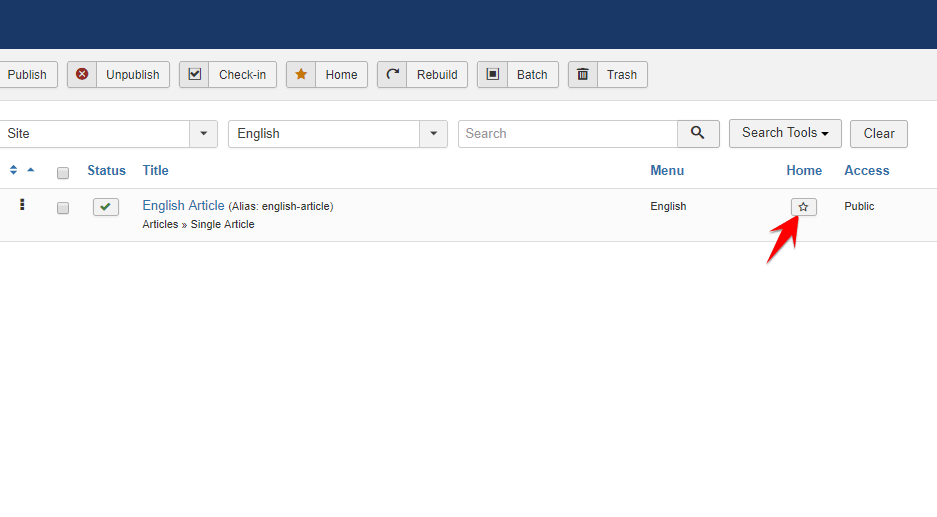Click the 'Articles » Single Article' type text

tap(198, 224)
